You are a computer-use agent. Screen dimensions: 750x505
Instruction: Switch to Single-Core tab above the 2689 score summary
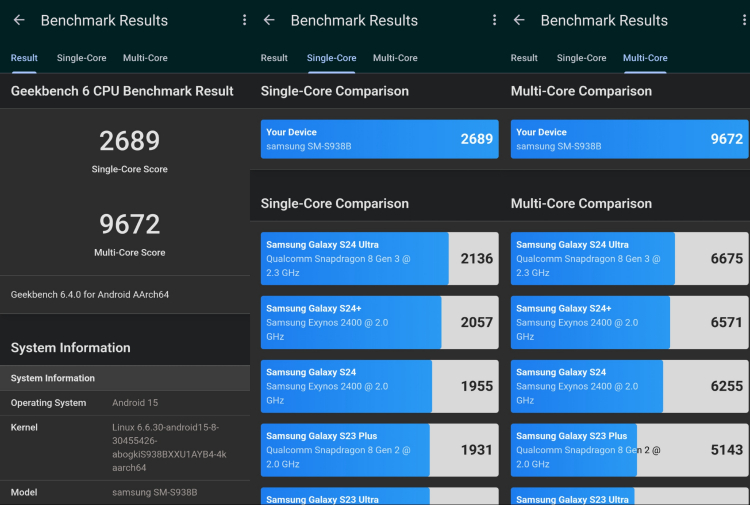click(82, 58)
